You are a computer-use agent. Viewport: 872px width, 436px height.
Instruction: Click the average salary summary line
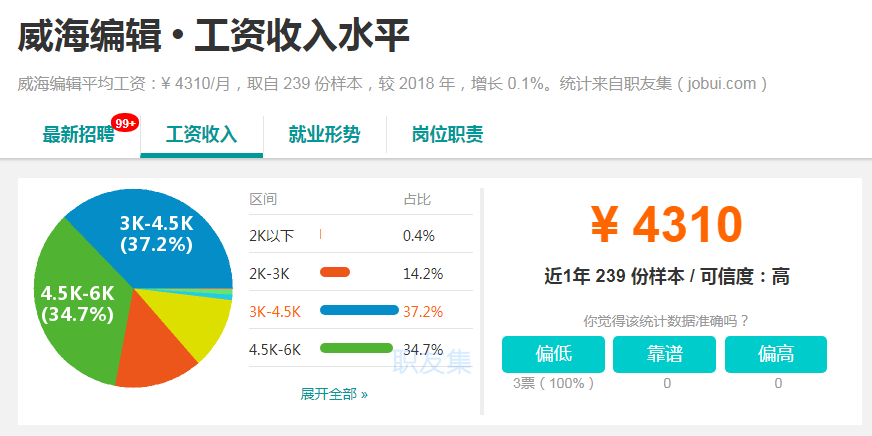pos(393,84)
